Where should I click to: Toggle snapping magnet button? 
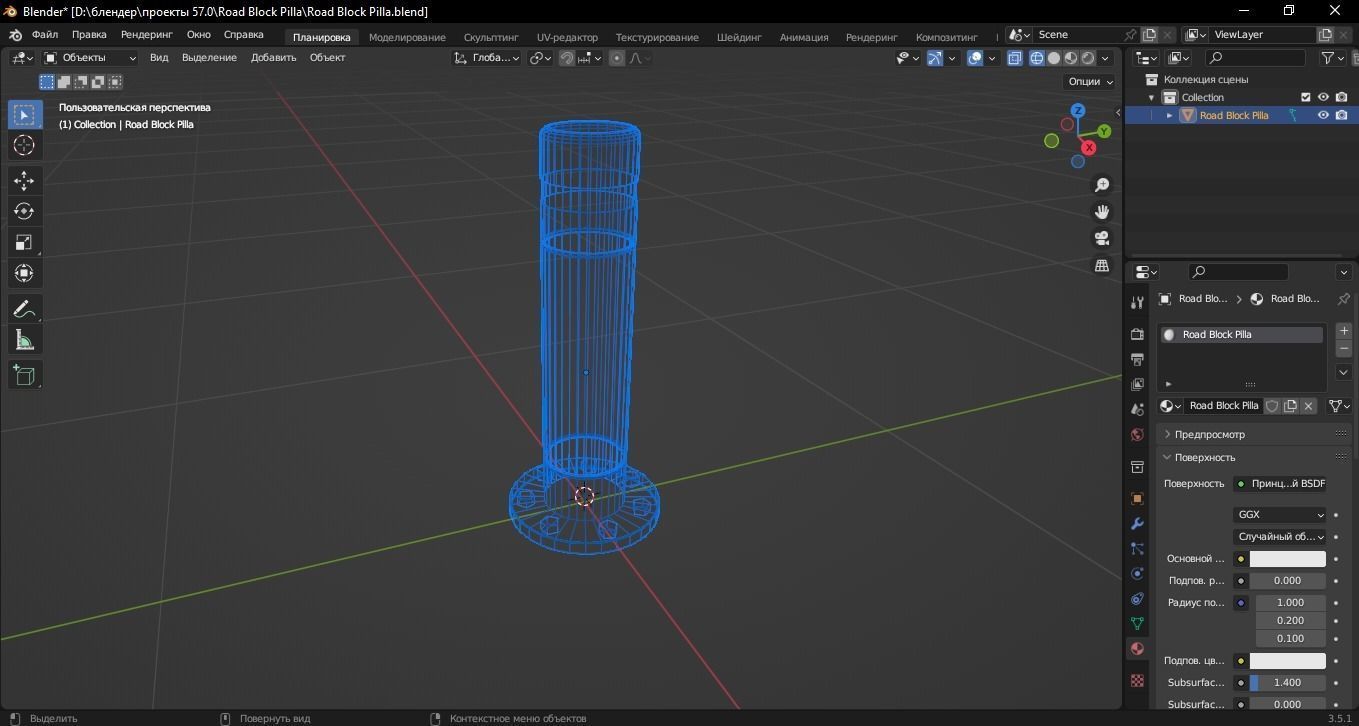tap(566, 58)
